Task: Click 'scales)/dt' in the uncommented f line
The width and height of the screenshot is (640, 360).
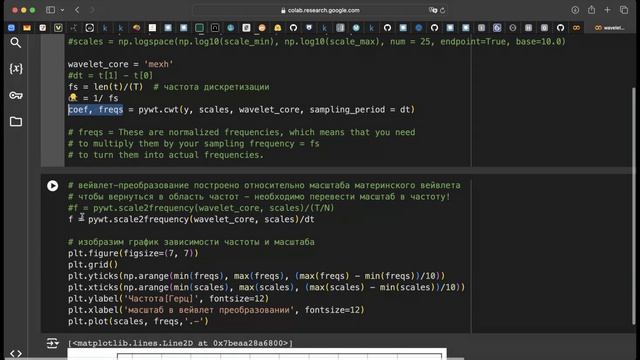Action: point(289,219)
